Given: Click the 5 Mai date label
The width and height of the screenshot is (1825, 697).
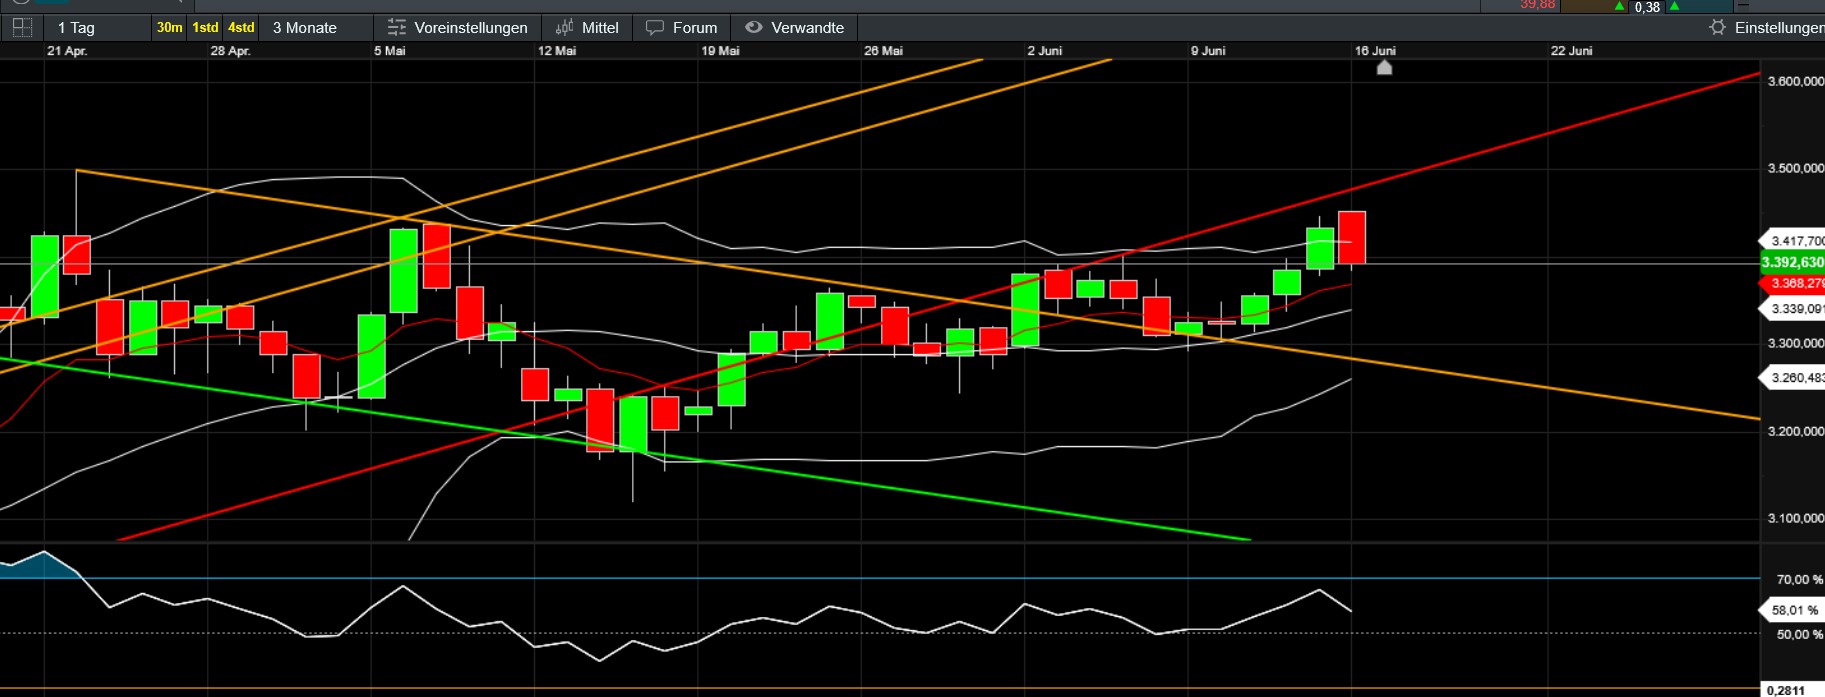Looking at the screenshot, I should coord(390,51).
